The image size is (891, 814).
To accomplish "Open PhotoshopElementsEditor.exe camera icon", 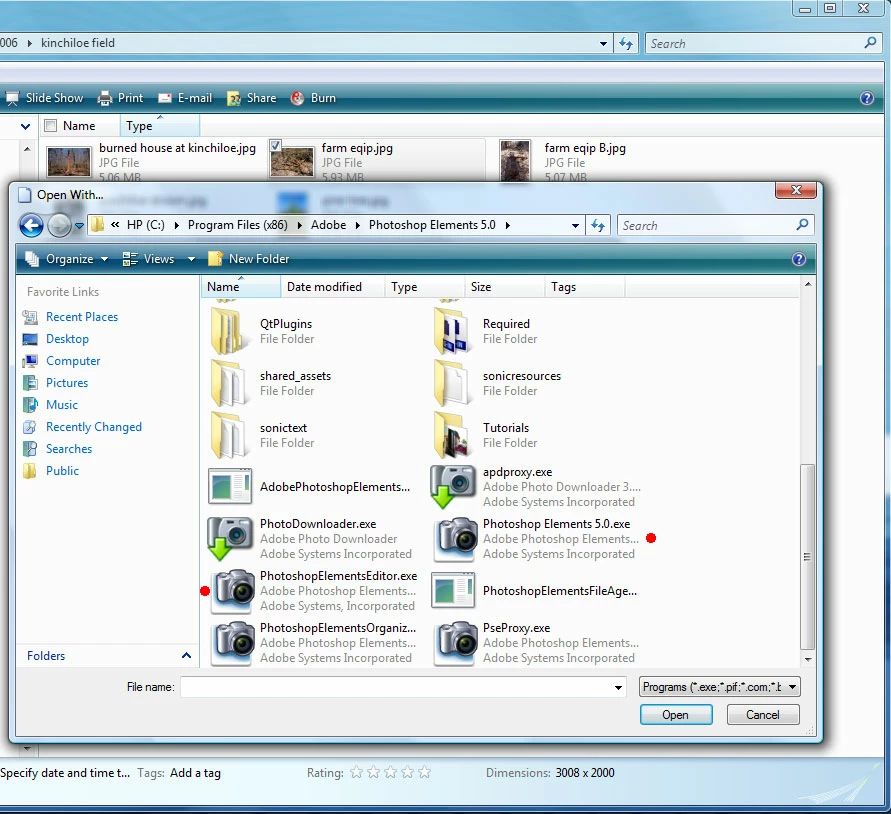I will (232, 591).
